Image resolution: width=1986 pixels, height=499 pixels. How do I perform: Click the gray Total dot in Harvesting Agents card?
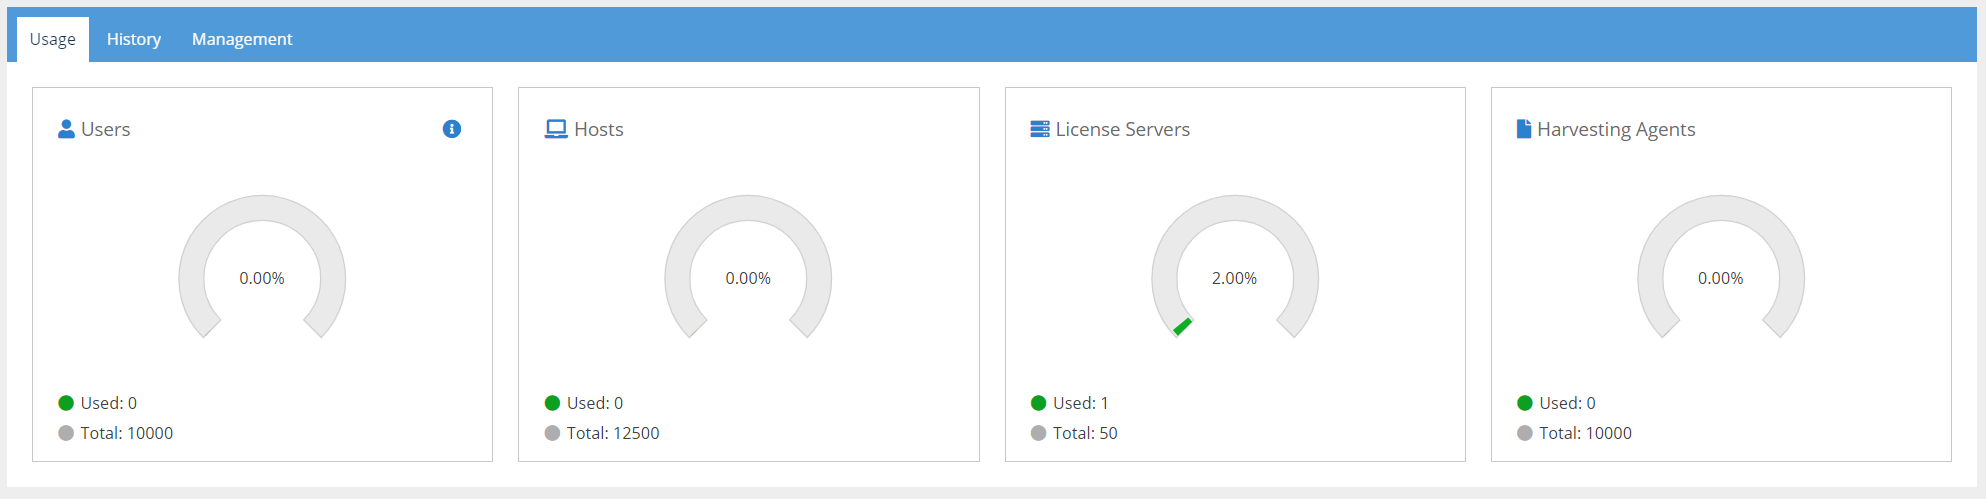[x=1525, y=433]
